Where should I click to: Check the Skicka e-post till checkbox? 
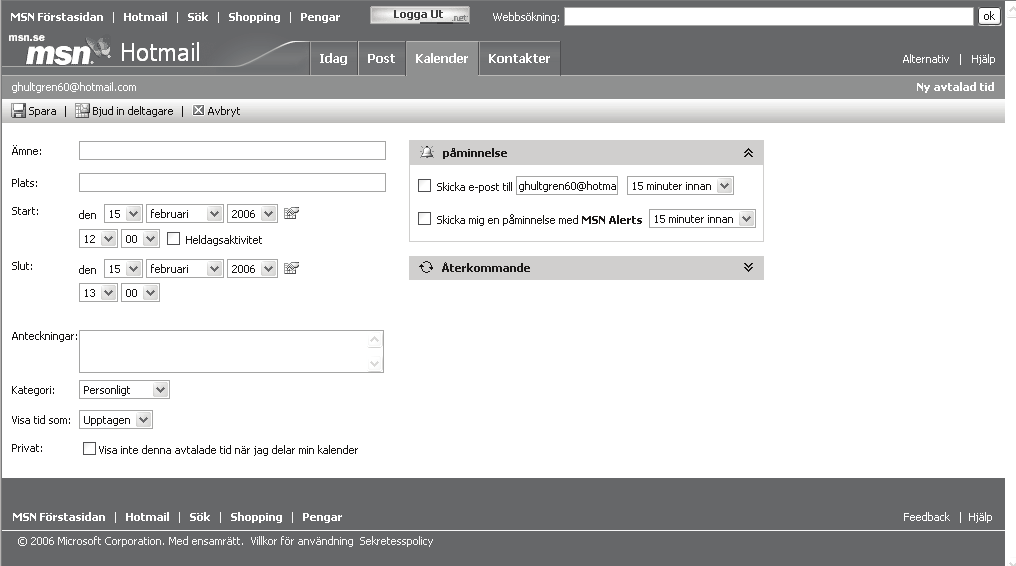tap(424, 186)
